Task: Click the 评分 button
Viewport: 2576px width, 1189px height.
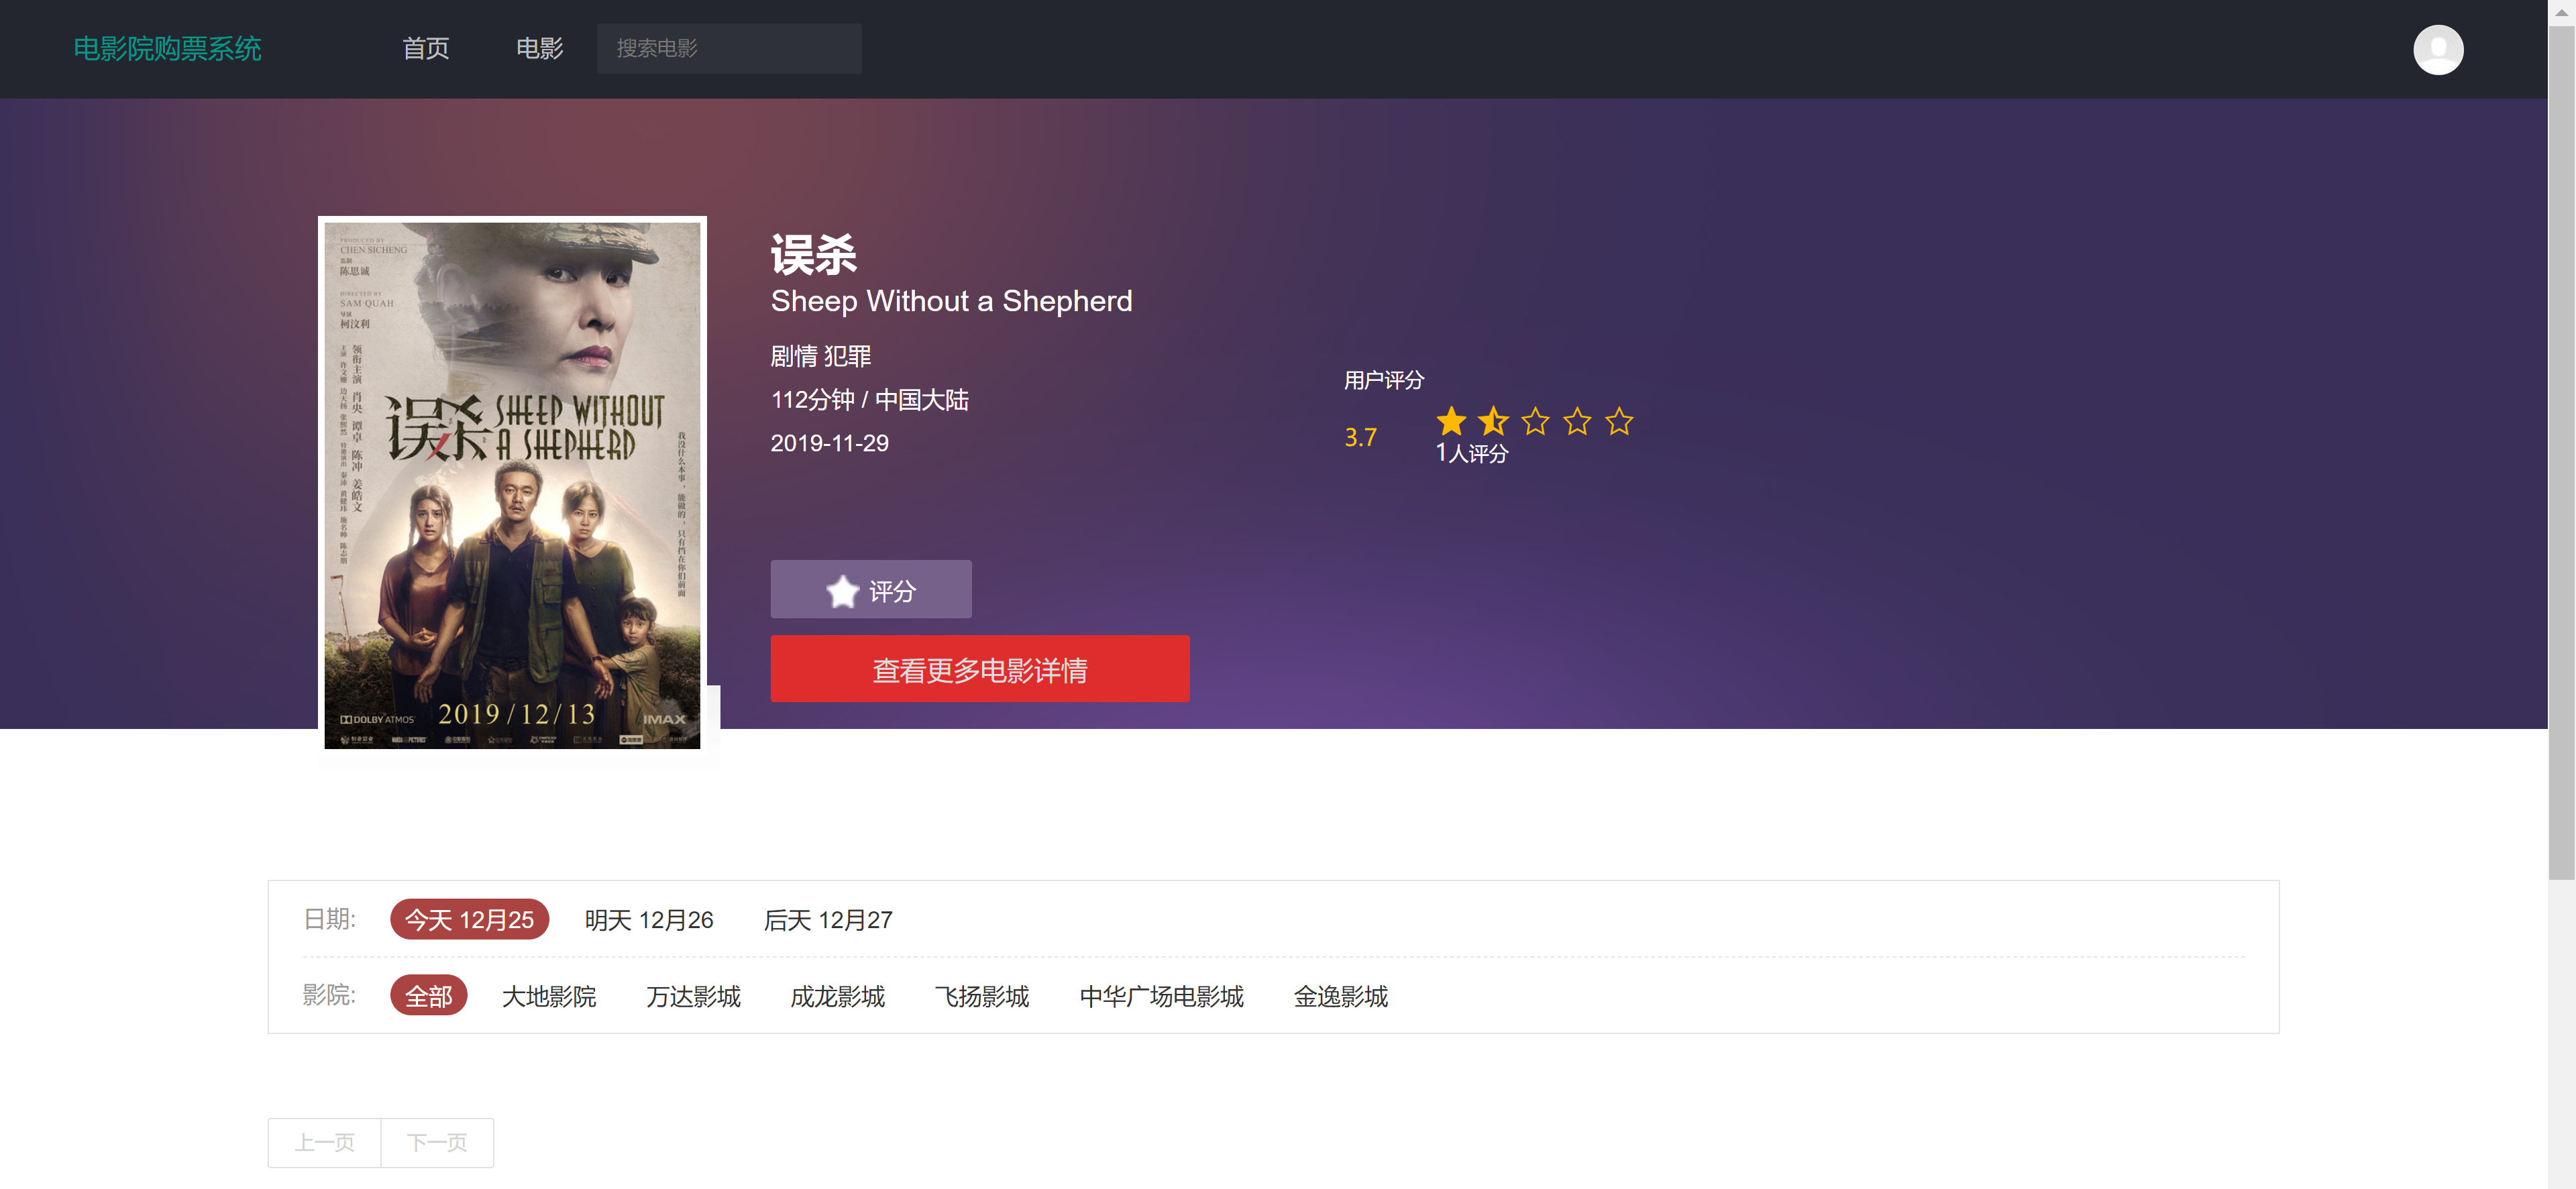Action: point(870,589)
